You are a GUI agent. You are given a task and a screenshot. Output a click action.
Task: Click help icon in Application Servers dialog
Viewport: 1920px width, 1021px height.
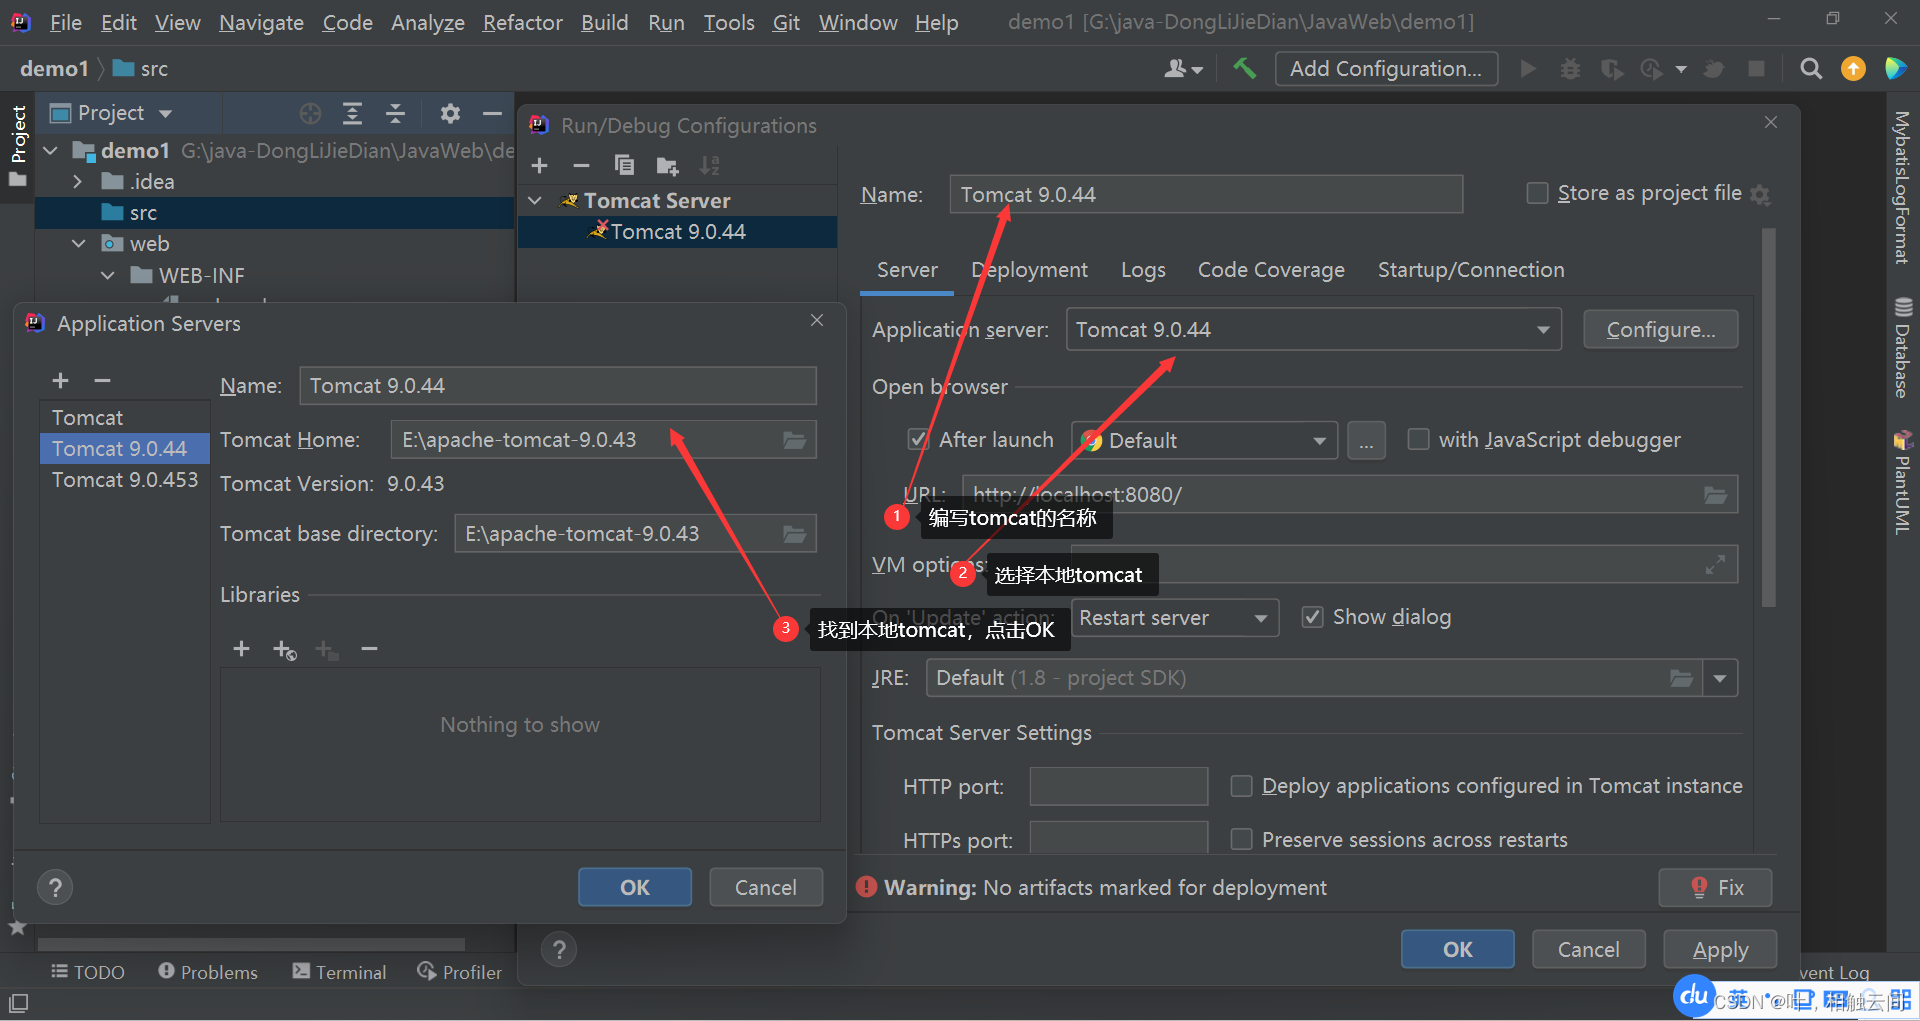coord(55,887)
